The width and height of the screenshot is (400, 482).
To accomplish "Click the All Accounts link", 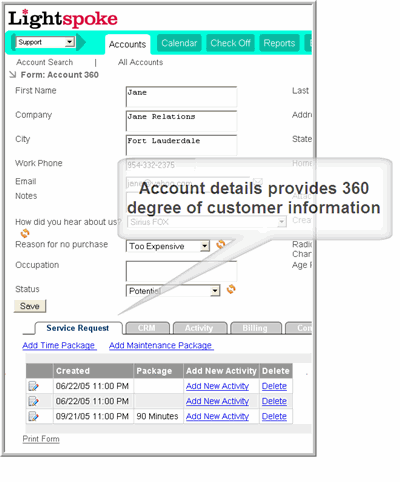I will pyautogui.click(x=140, y=62).
